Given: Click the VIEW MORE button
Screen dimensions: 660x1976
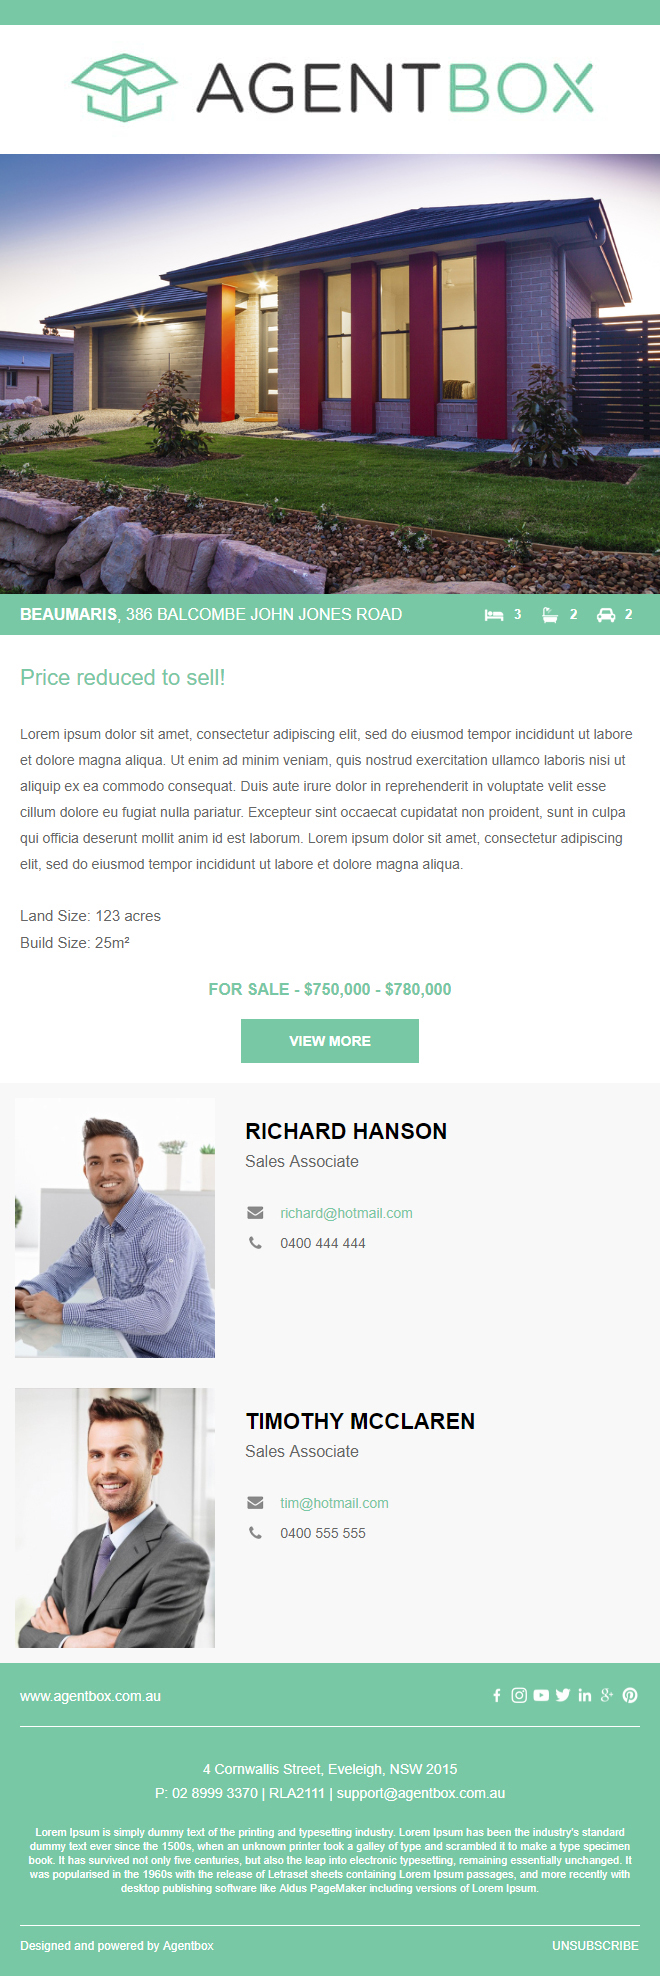Looking at the screenshot, I should point(330,1041).
